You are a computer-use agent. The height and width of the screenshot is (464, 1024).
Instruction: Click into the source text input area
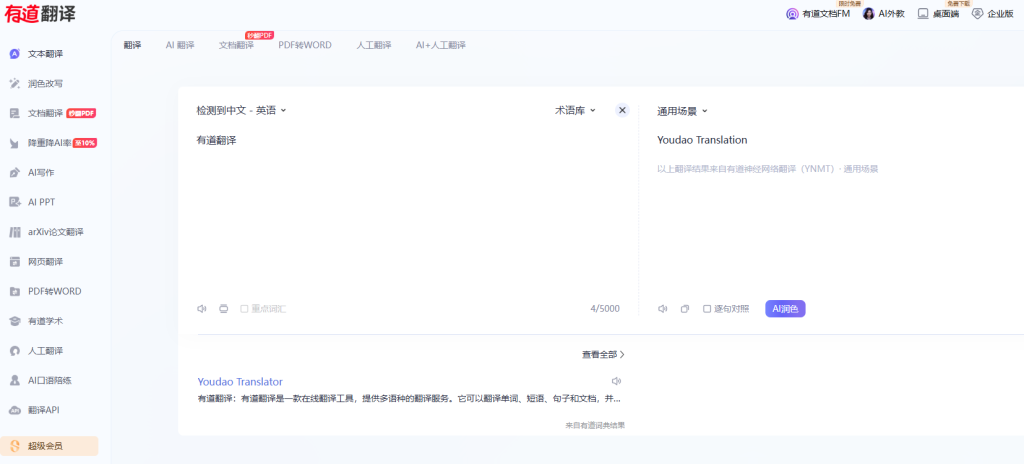pyautogui.click(x=400, y=210)
